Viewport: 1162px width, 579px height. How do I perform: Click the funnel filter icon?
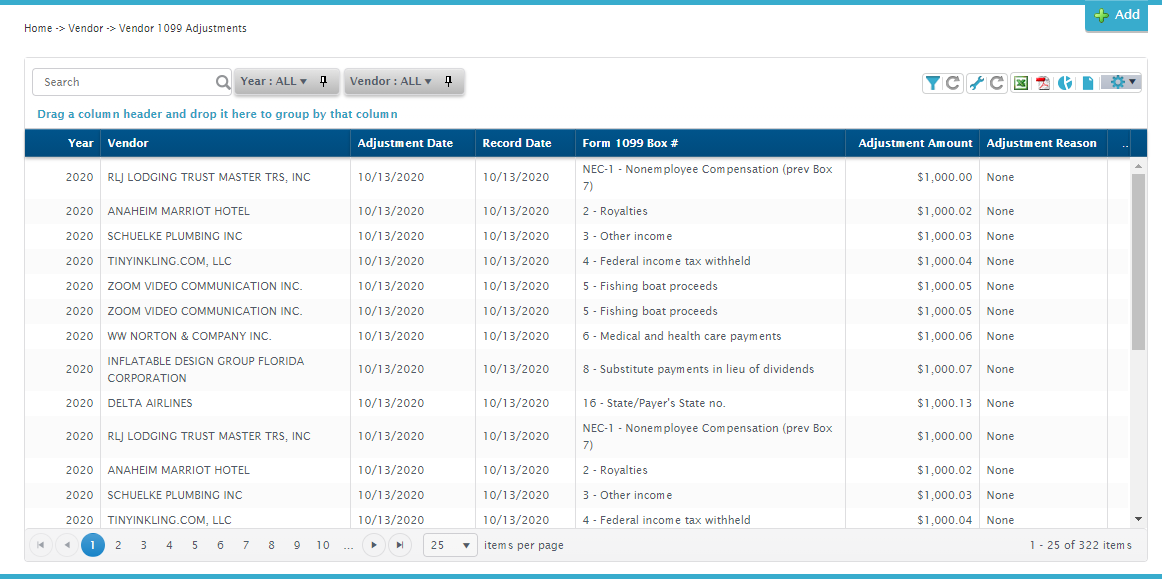point(933,83)
